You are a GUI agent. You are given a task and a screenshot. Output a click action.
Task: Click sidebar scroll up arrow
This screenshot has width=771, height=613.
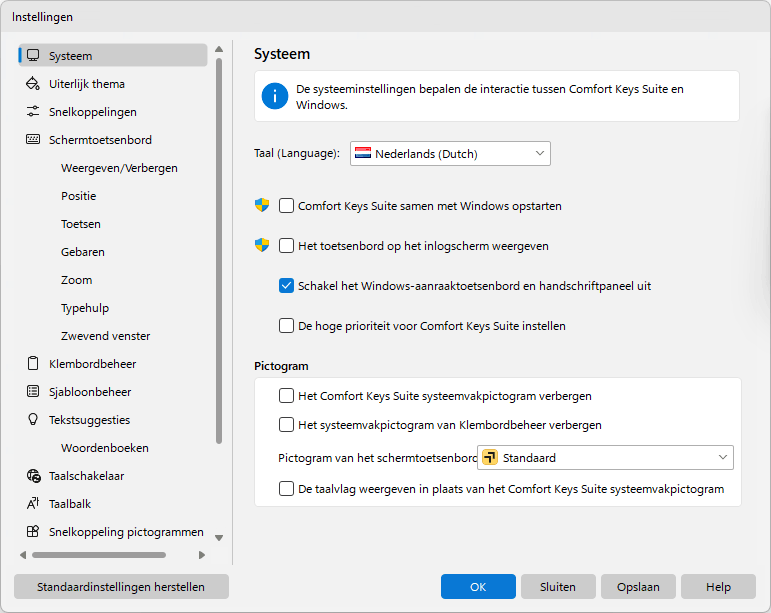(x=219, y=49)
